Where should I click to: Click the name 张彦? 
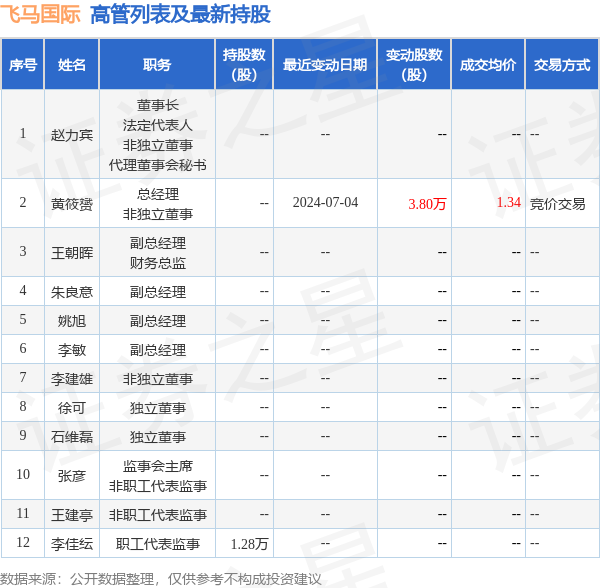coord(72,476)
